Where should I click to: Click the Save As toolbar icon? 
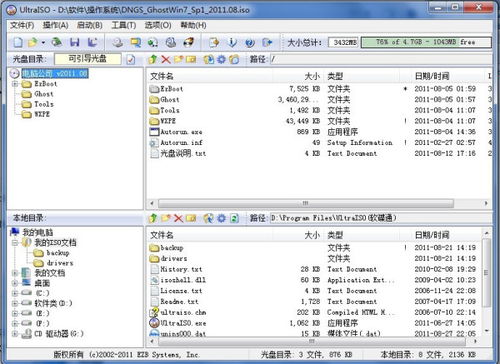click(92, 42)
